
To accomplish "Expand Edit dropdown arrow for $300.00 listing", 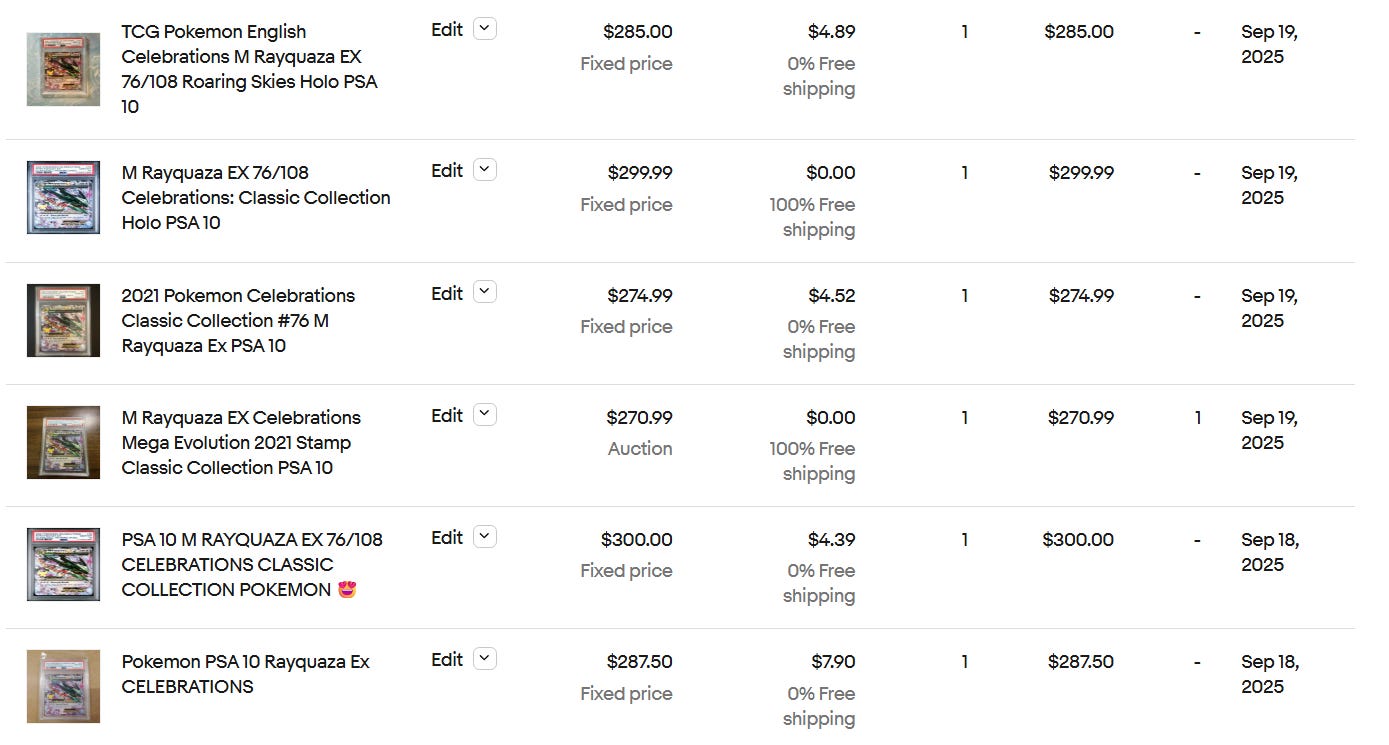I will tap(485, 536).
